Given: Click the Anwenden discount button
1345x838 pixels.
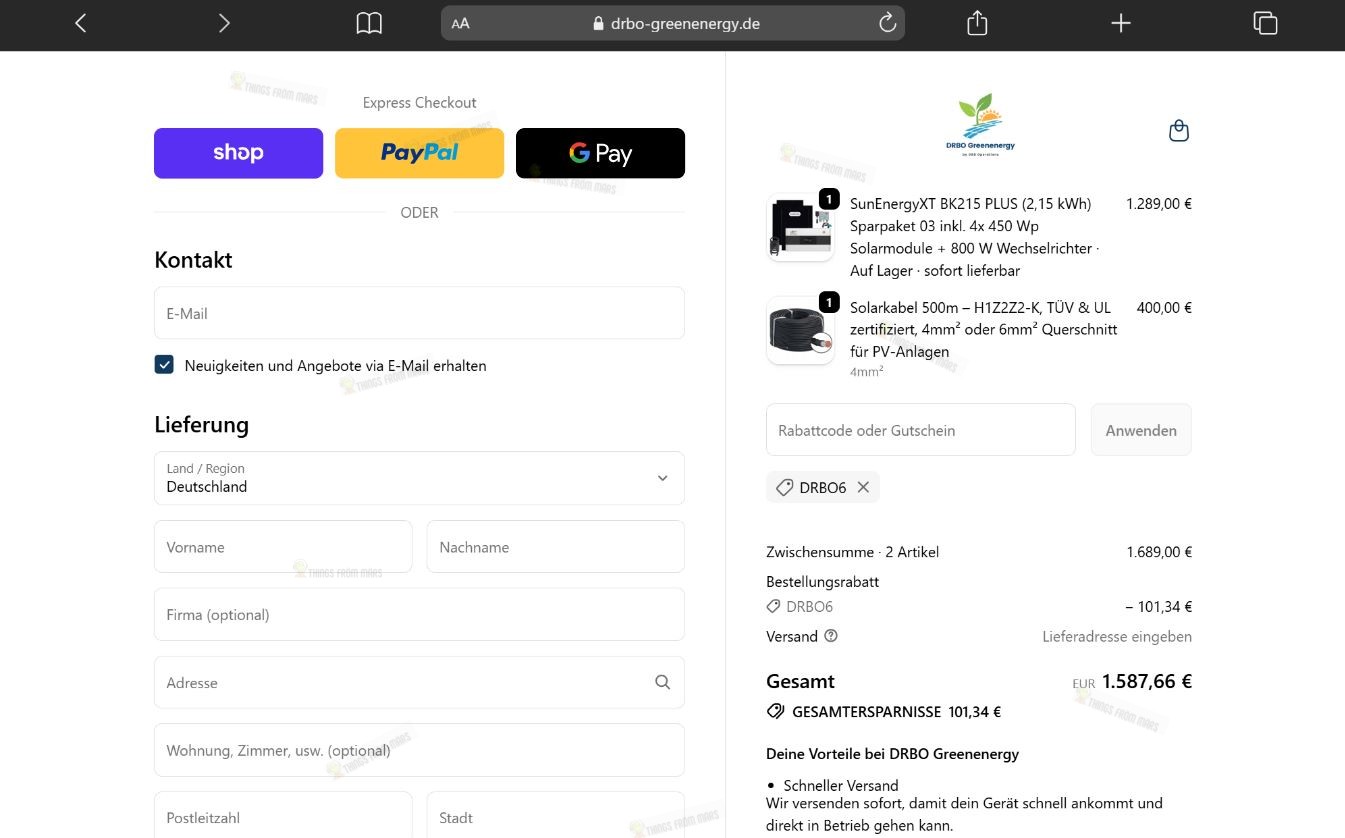Looking at the screenshot, I should click(x=1141, y=430).
